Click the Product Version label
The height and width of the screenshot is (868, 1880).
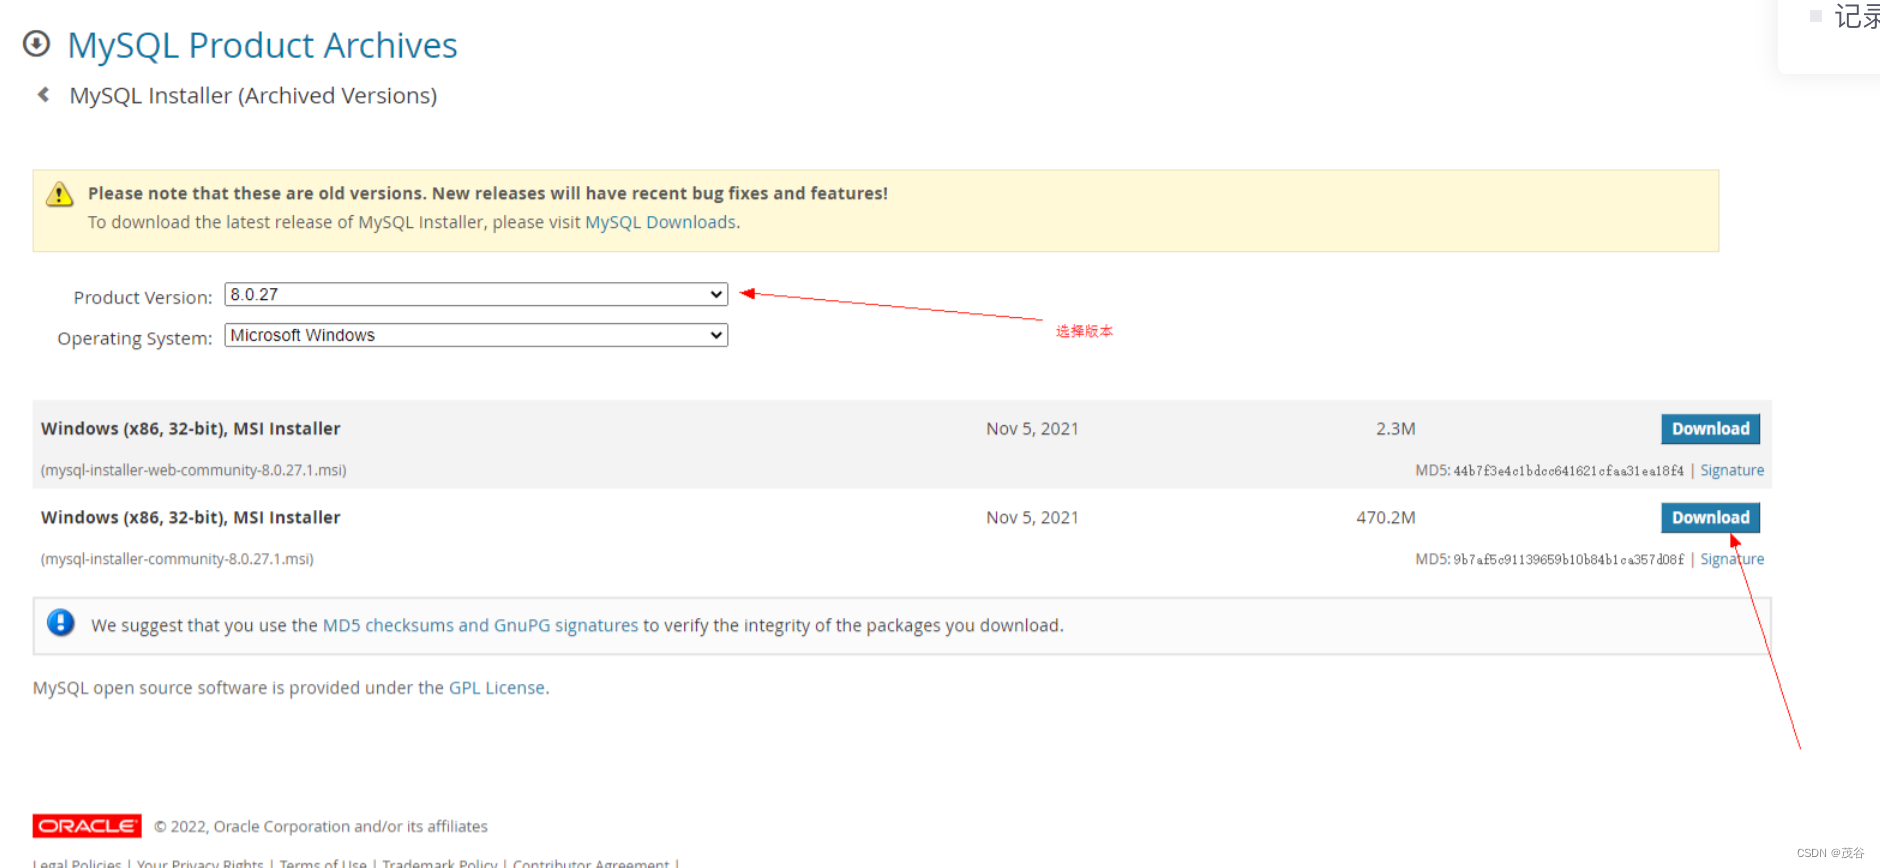pos(143,297)
